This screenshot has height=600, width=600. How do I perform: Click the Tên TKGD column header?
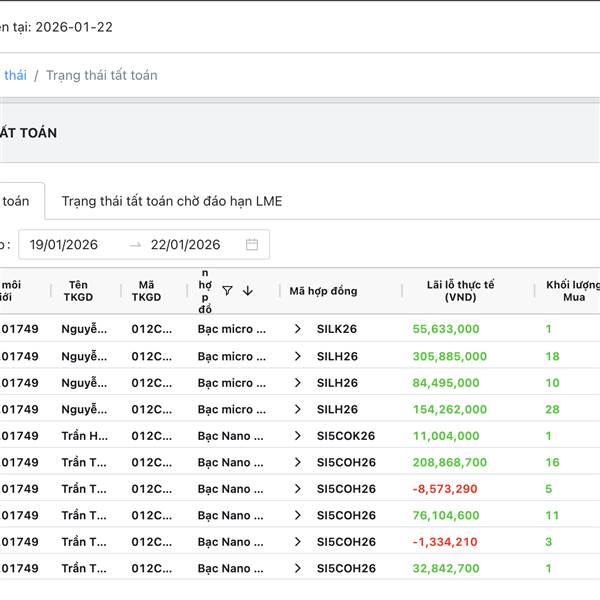tap(78, 291)
